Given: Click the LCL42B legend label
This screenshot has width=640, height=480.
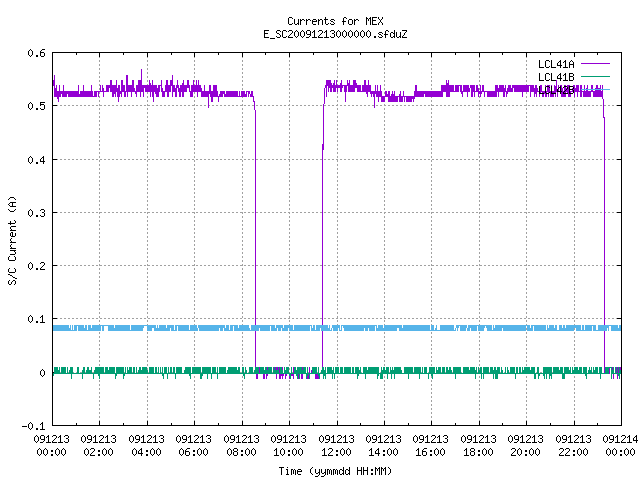Looking at the screenshot, I should (x=556, y=90).
